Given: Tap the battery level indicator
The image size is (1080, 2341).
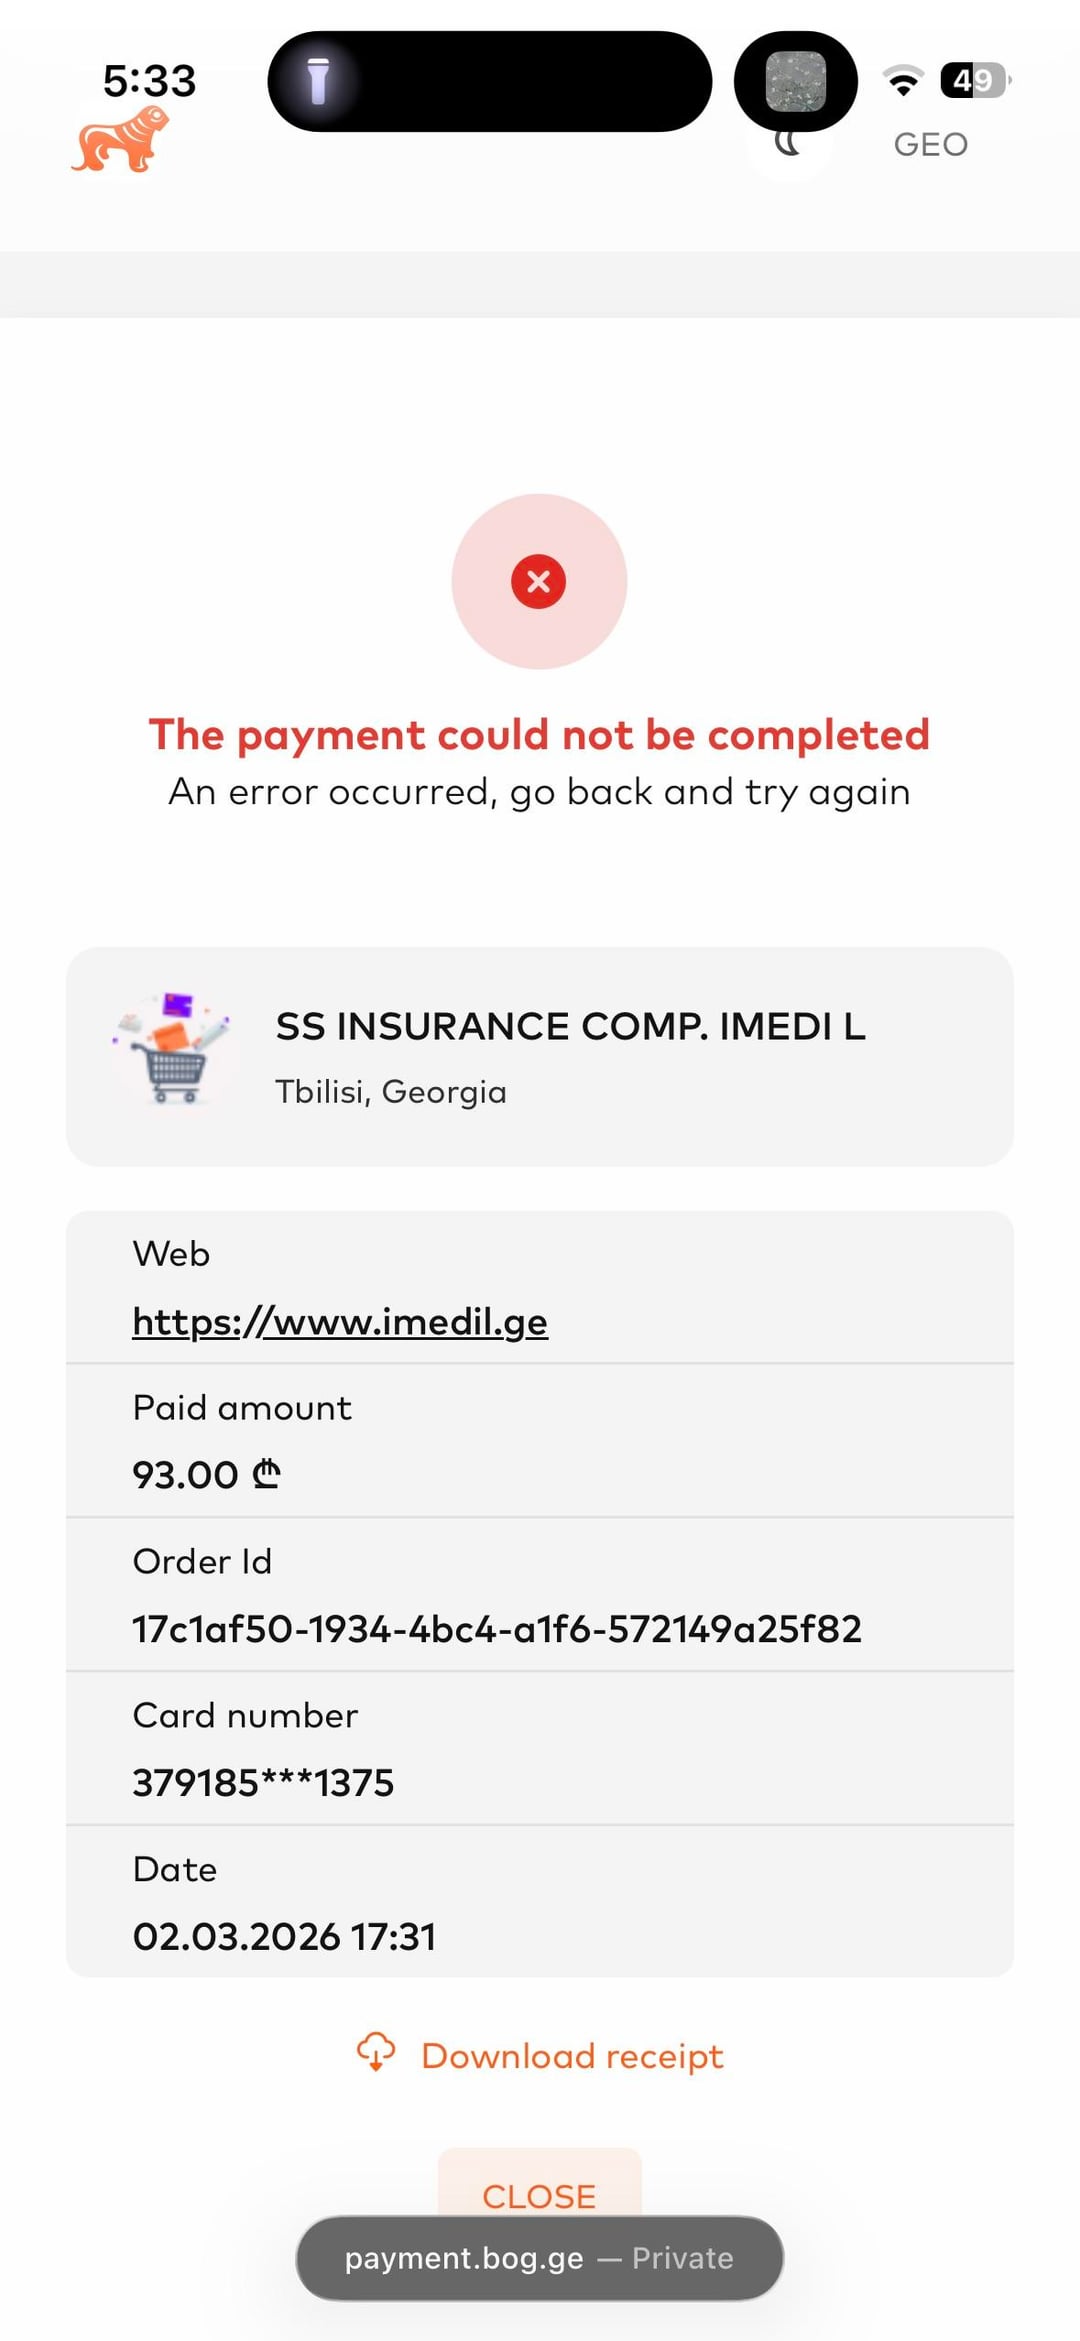Looking at the screenshot, I should coord(974,80).
